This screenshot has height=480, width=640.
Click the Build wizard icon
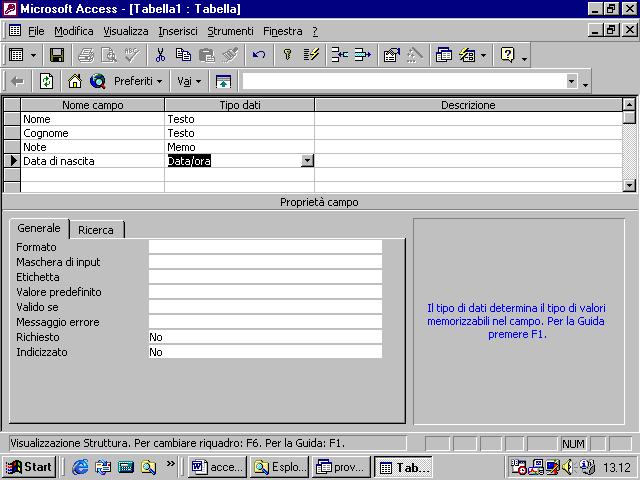point(415,55)
